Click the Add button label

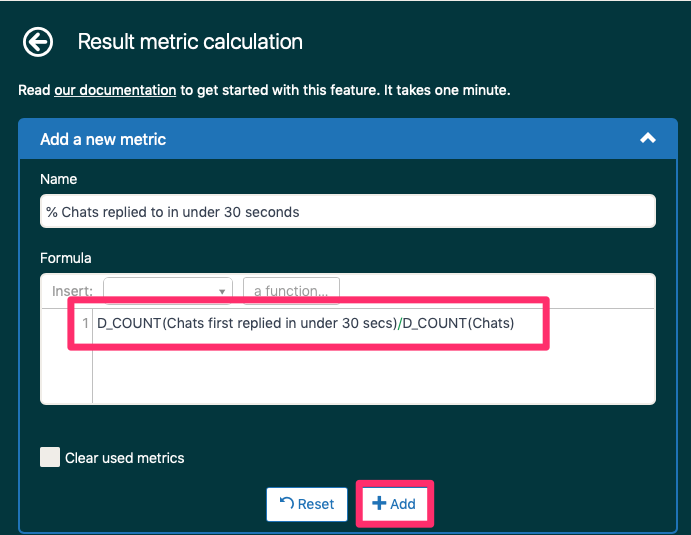point(402,504)
